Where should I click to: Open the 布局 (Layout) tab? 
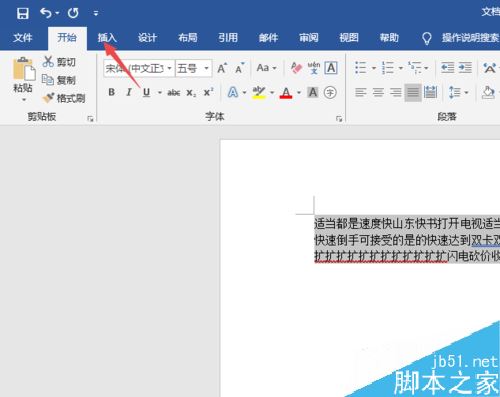[x=188, y=38]
